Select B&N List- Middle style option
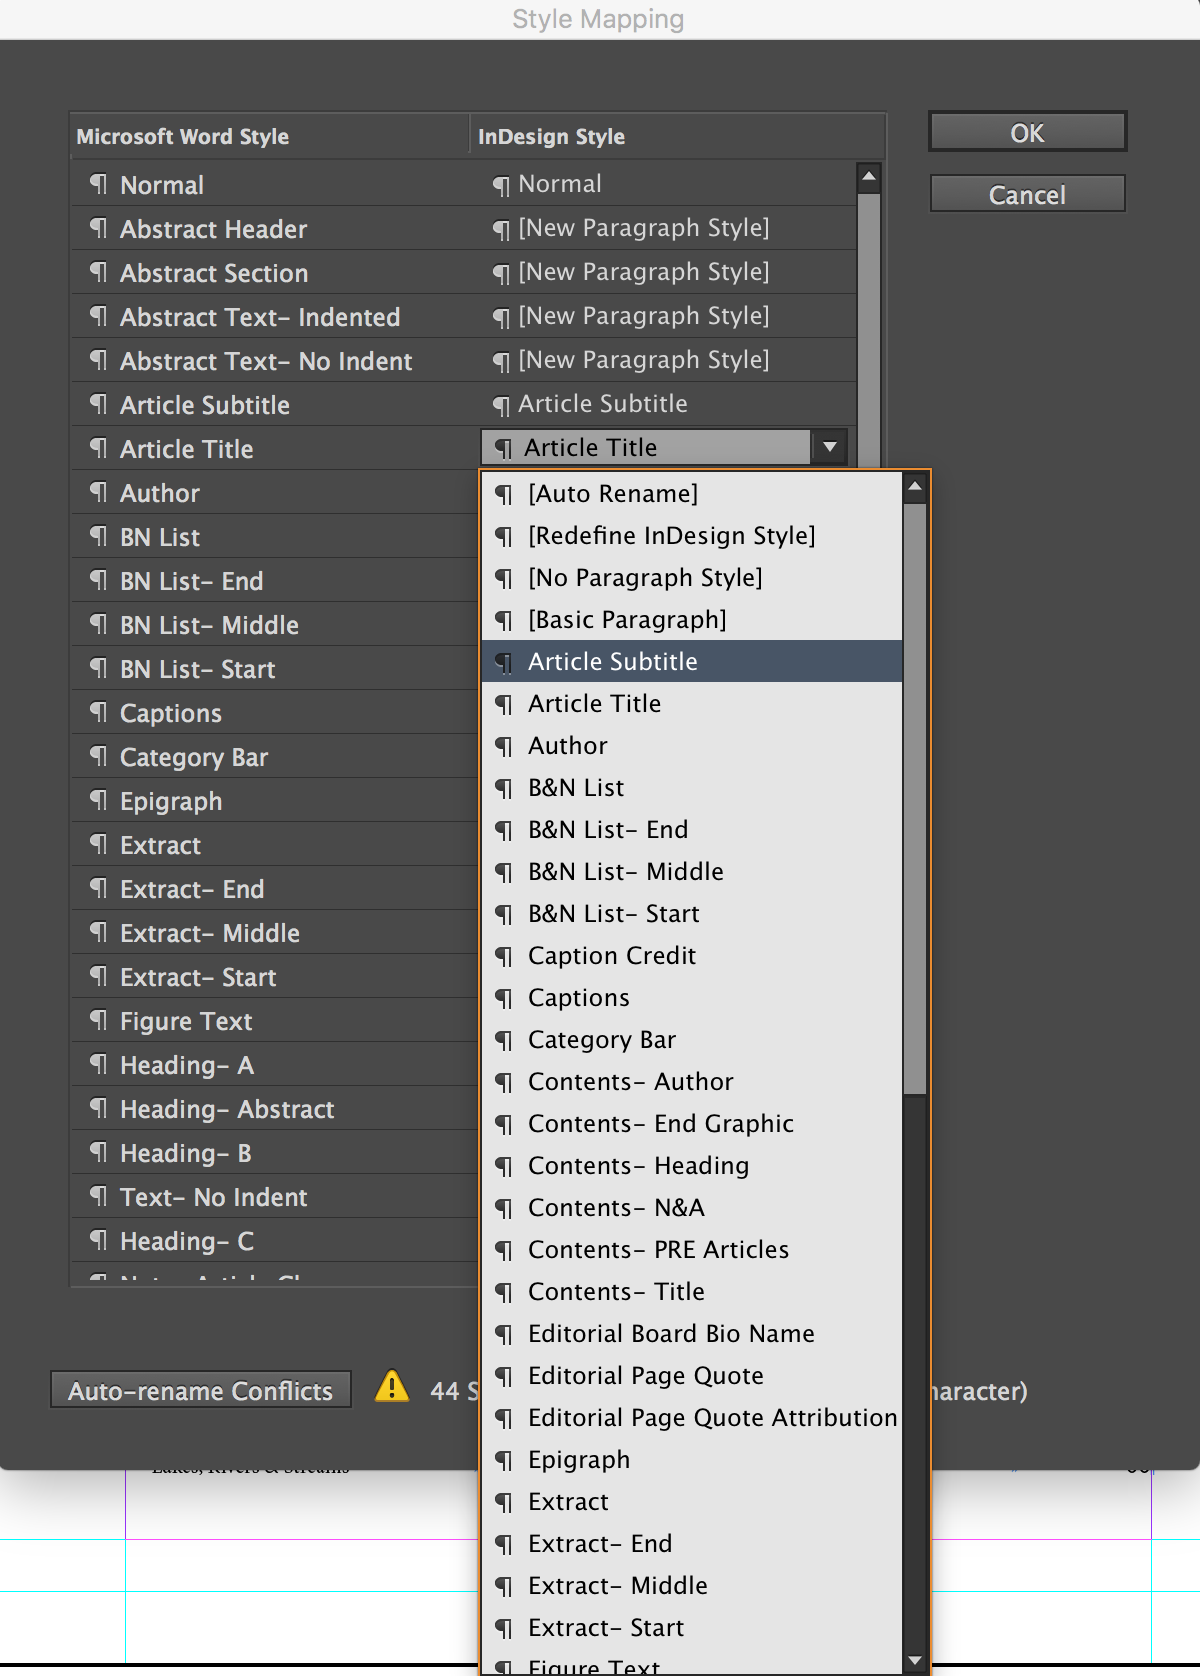Screen dimensions: 1200x1676 click(692, 871)
